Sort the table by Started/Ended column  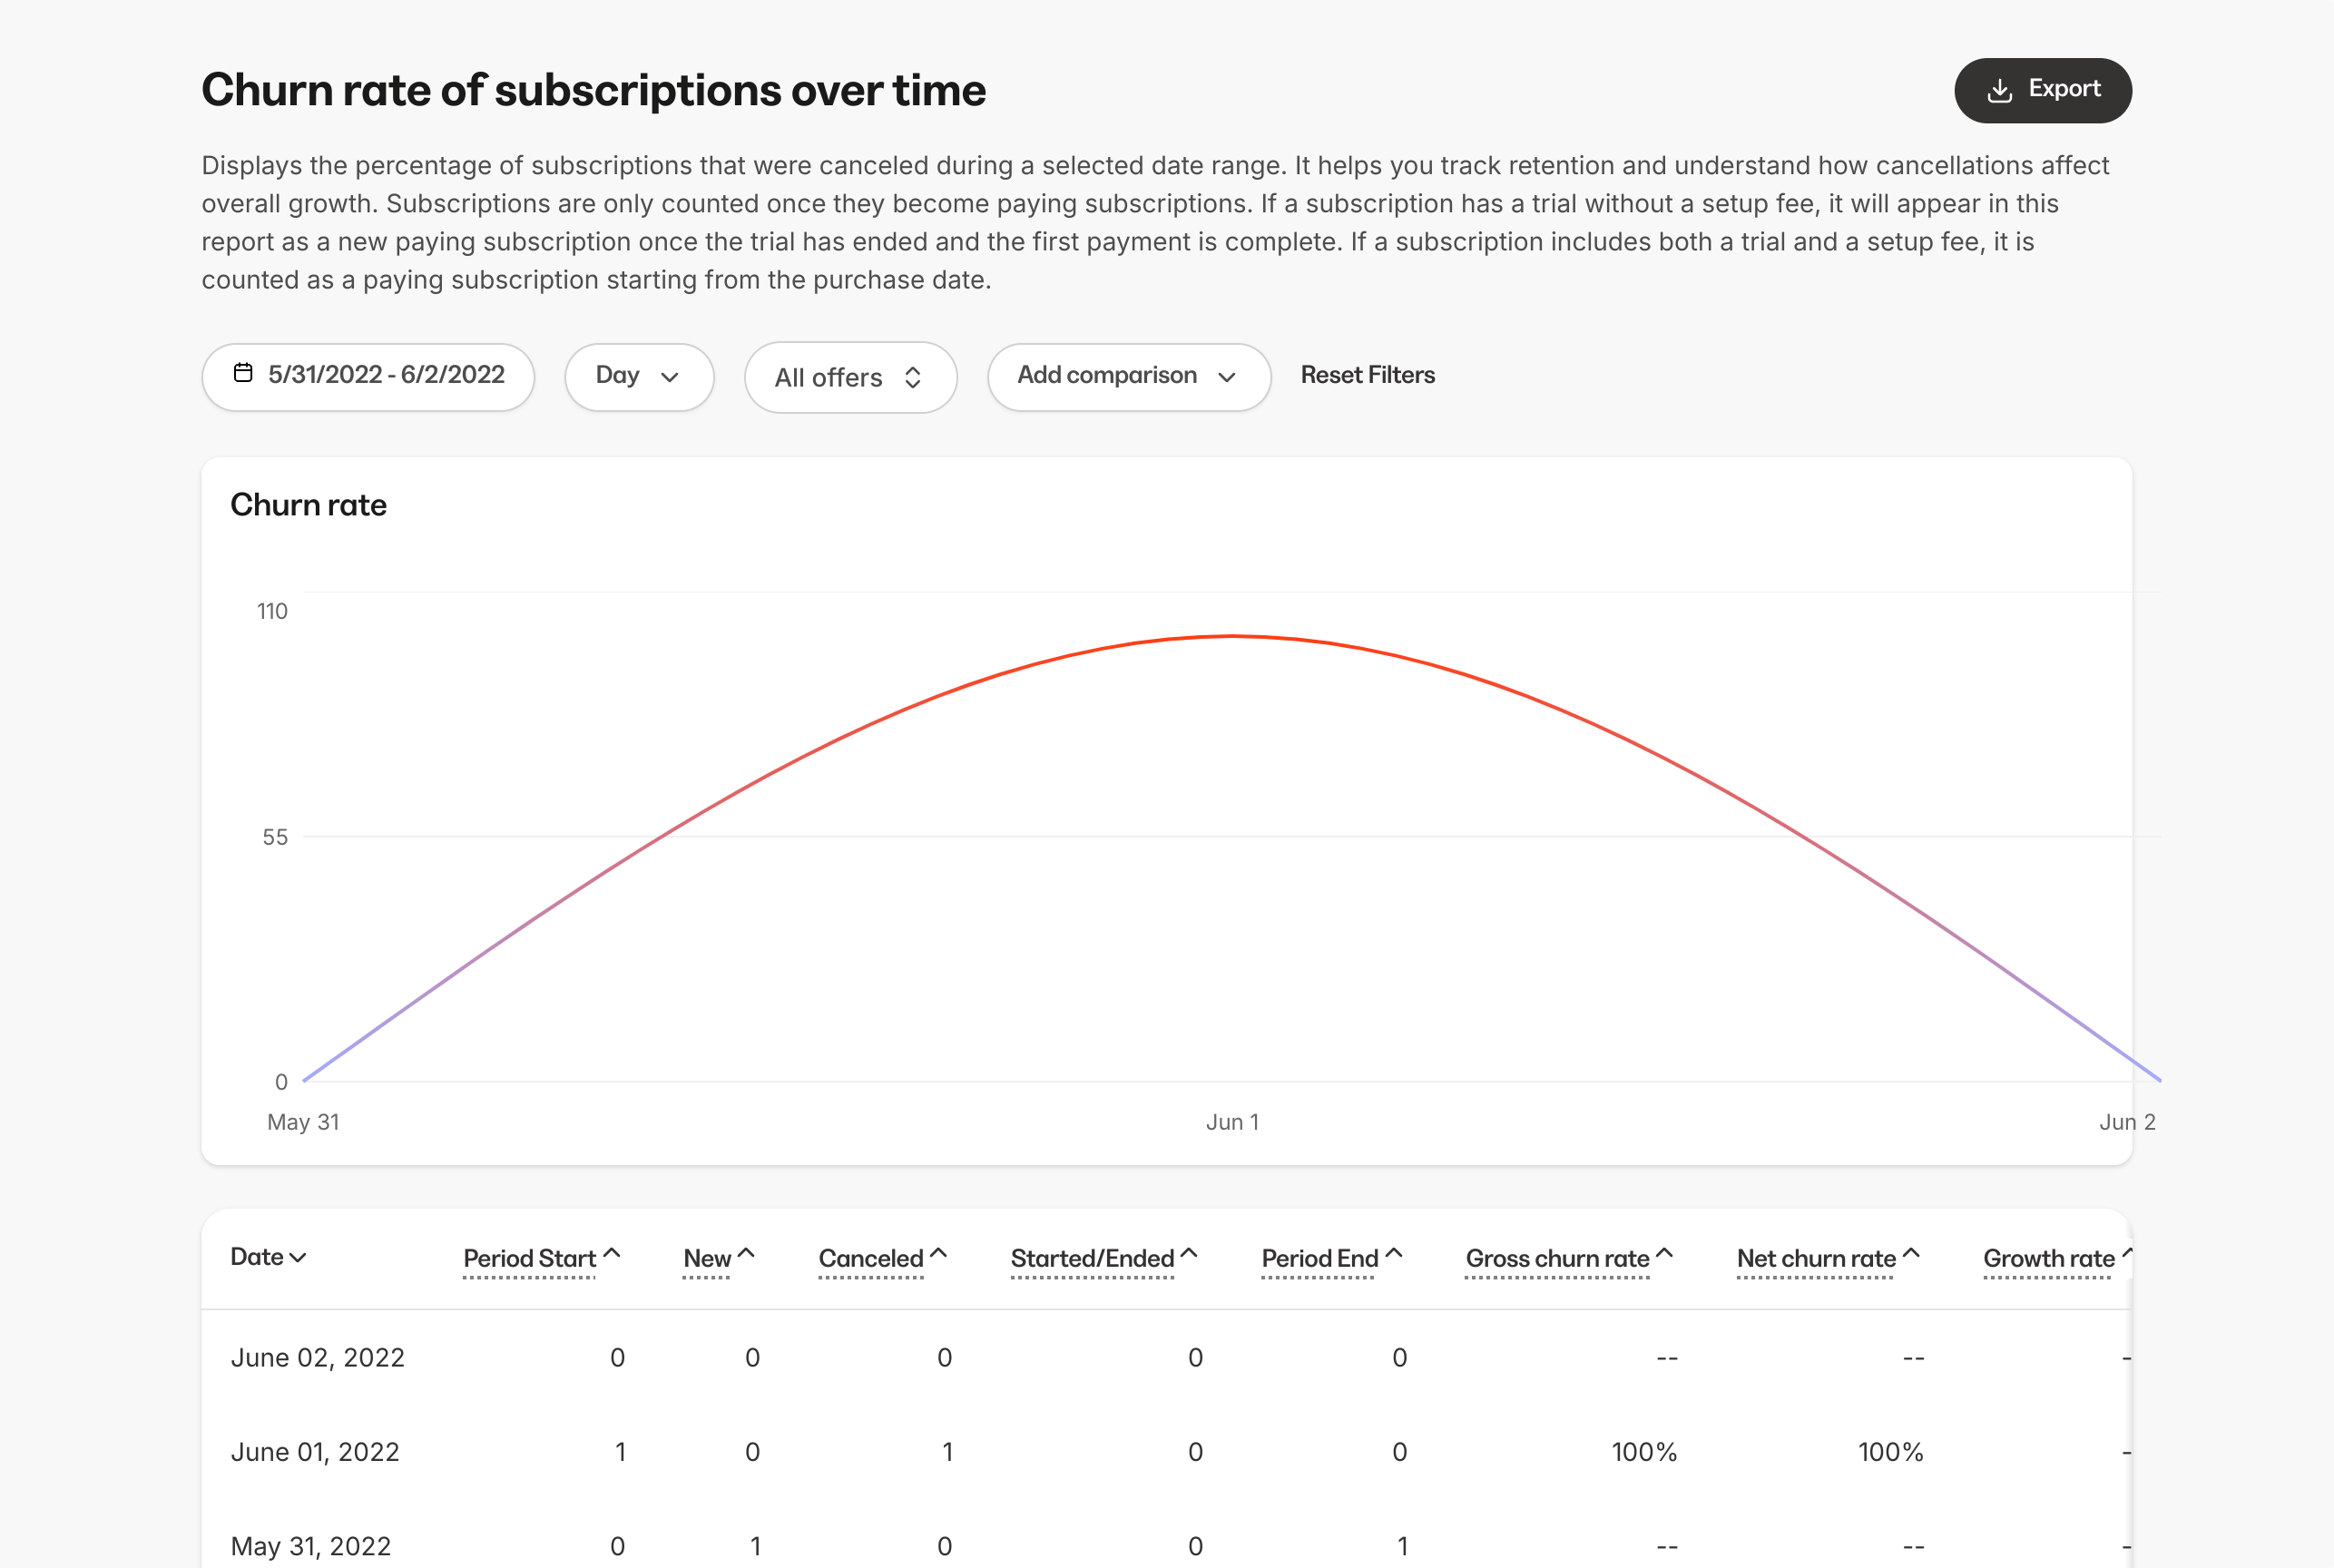[x=1100, y=1258]
